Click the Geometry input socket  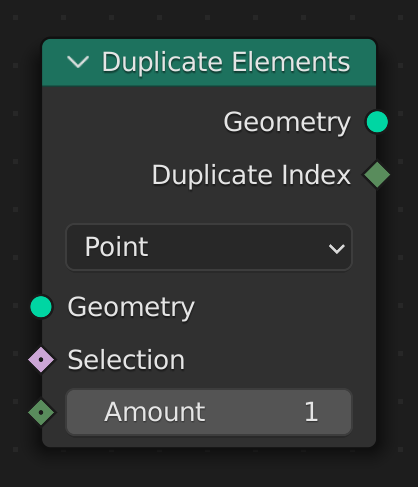(x=41, y=307)
